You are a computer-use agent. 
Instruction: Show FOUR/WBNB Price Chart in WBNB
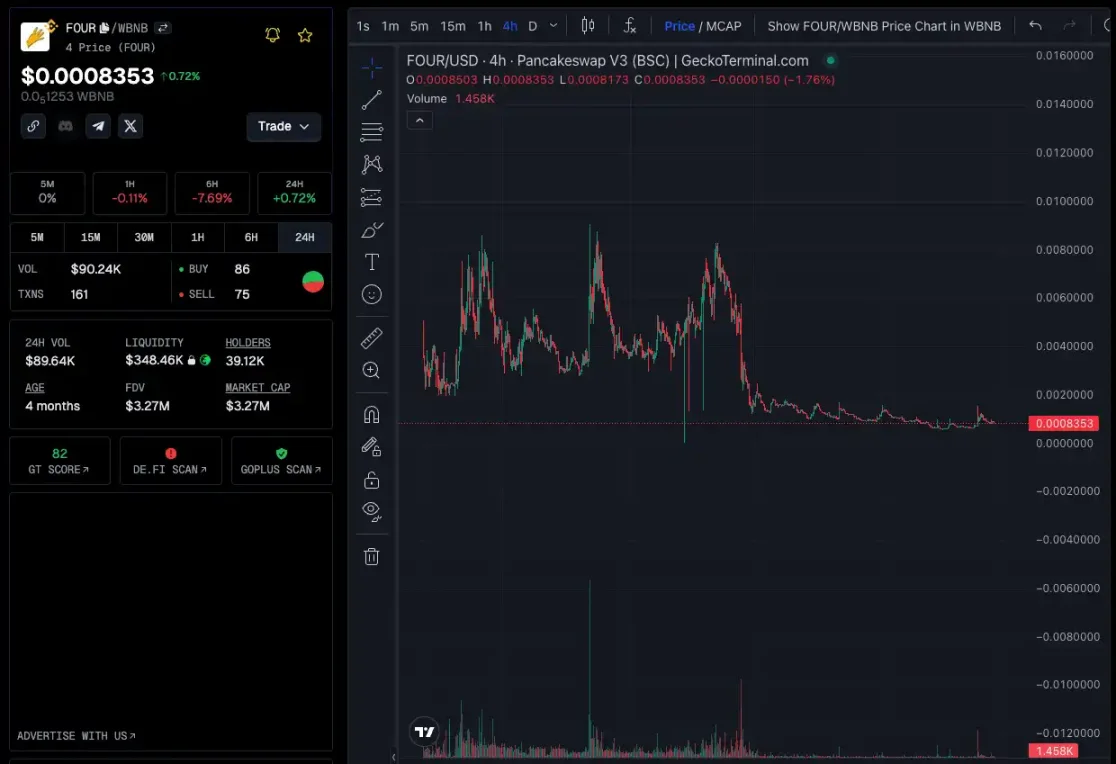point(884,25)
